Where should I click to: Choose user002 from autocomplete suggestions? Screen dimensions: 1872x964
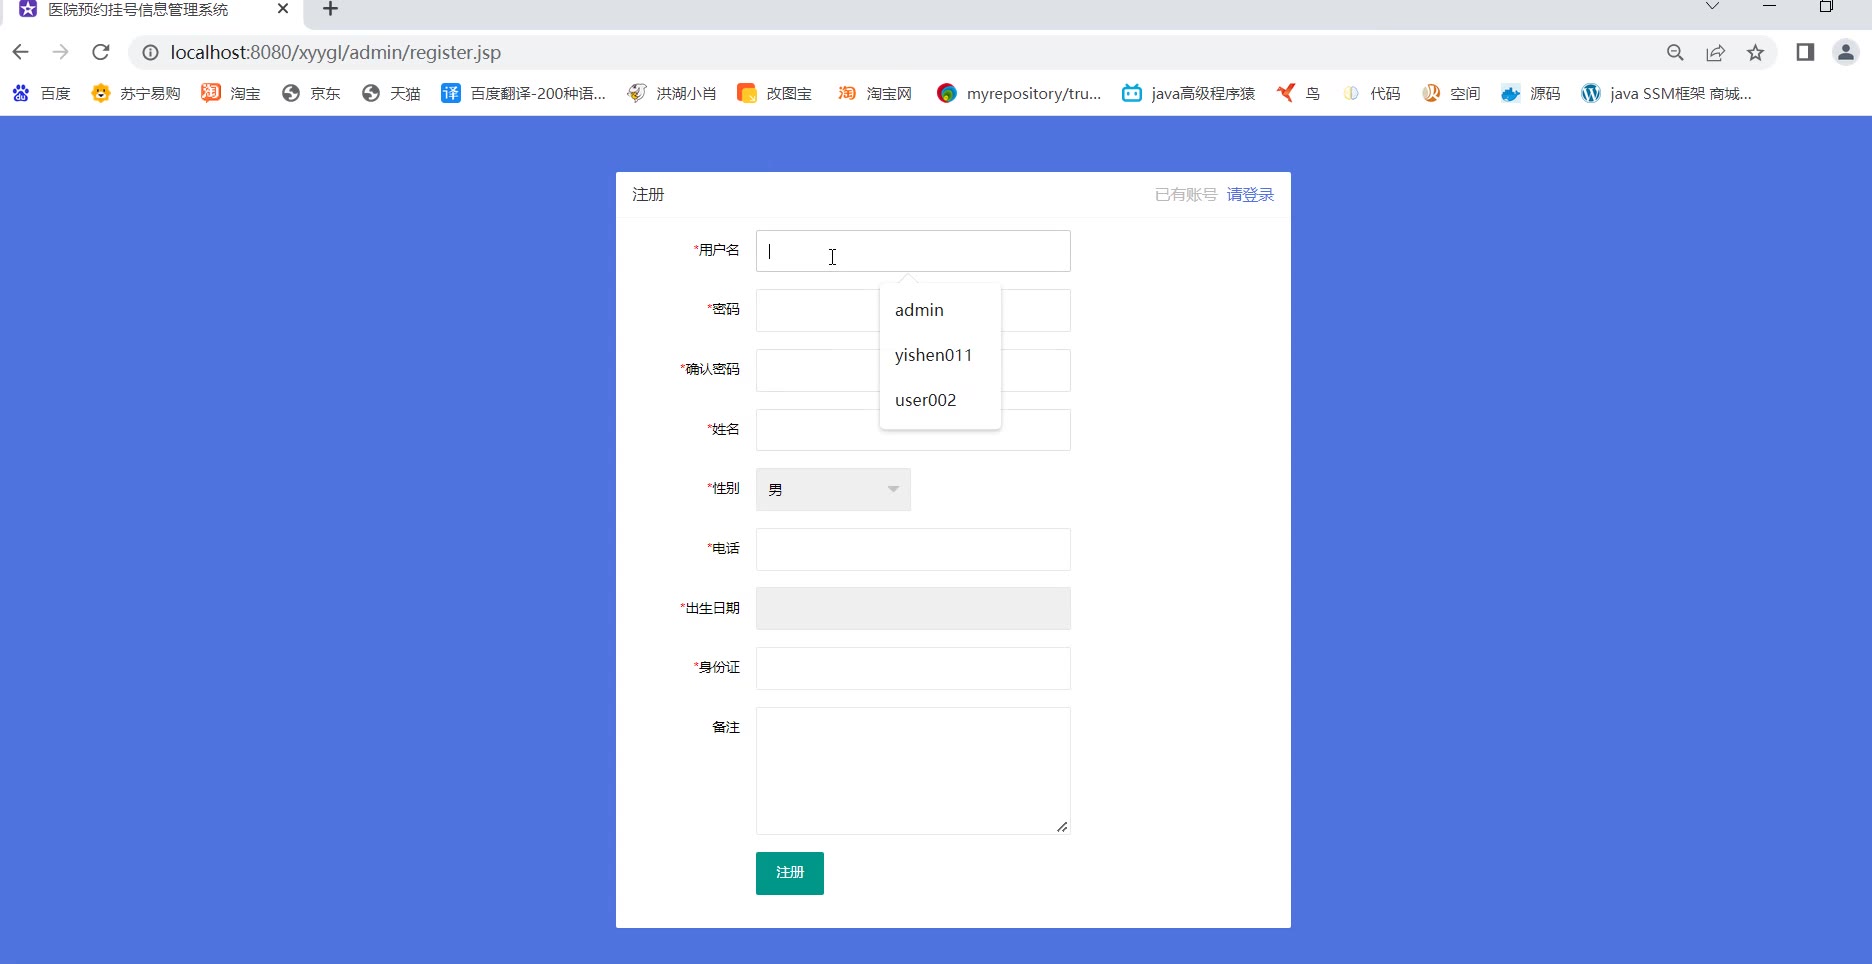point(940,400)
